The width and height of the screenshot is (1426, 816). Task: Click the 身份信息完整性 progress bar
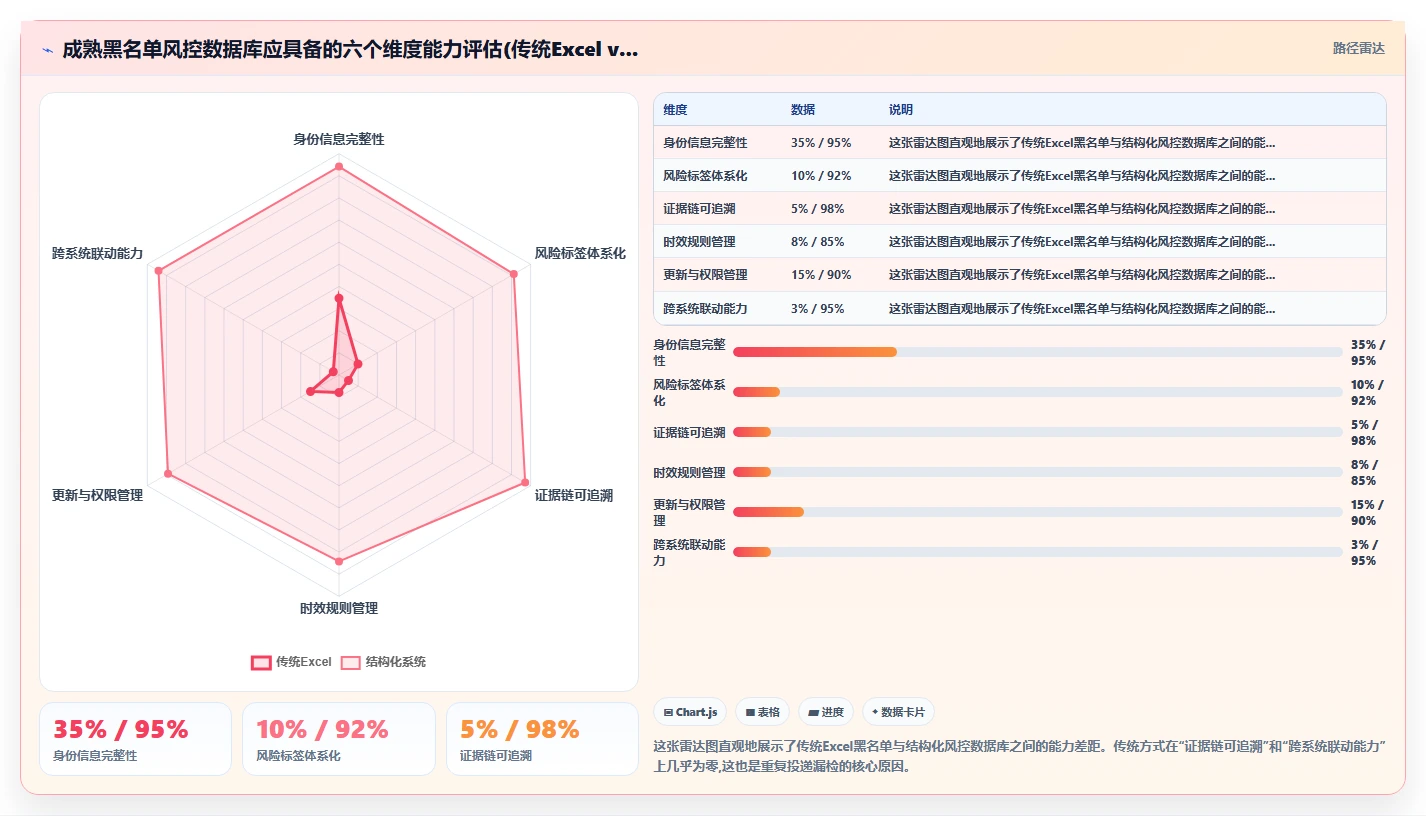click(x=1038, y=352)
